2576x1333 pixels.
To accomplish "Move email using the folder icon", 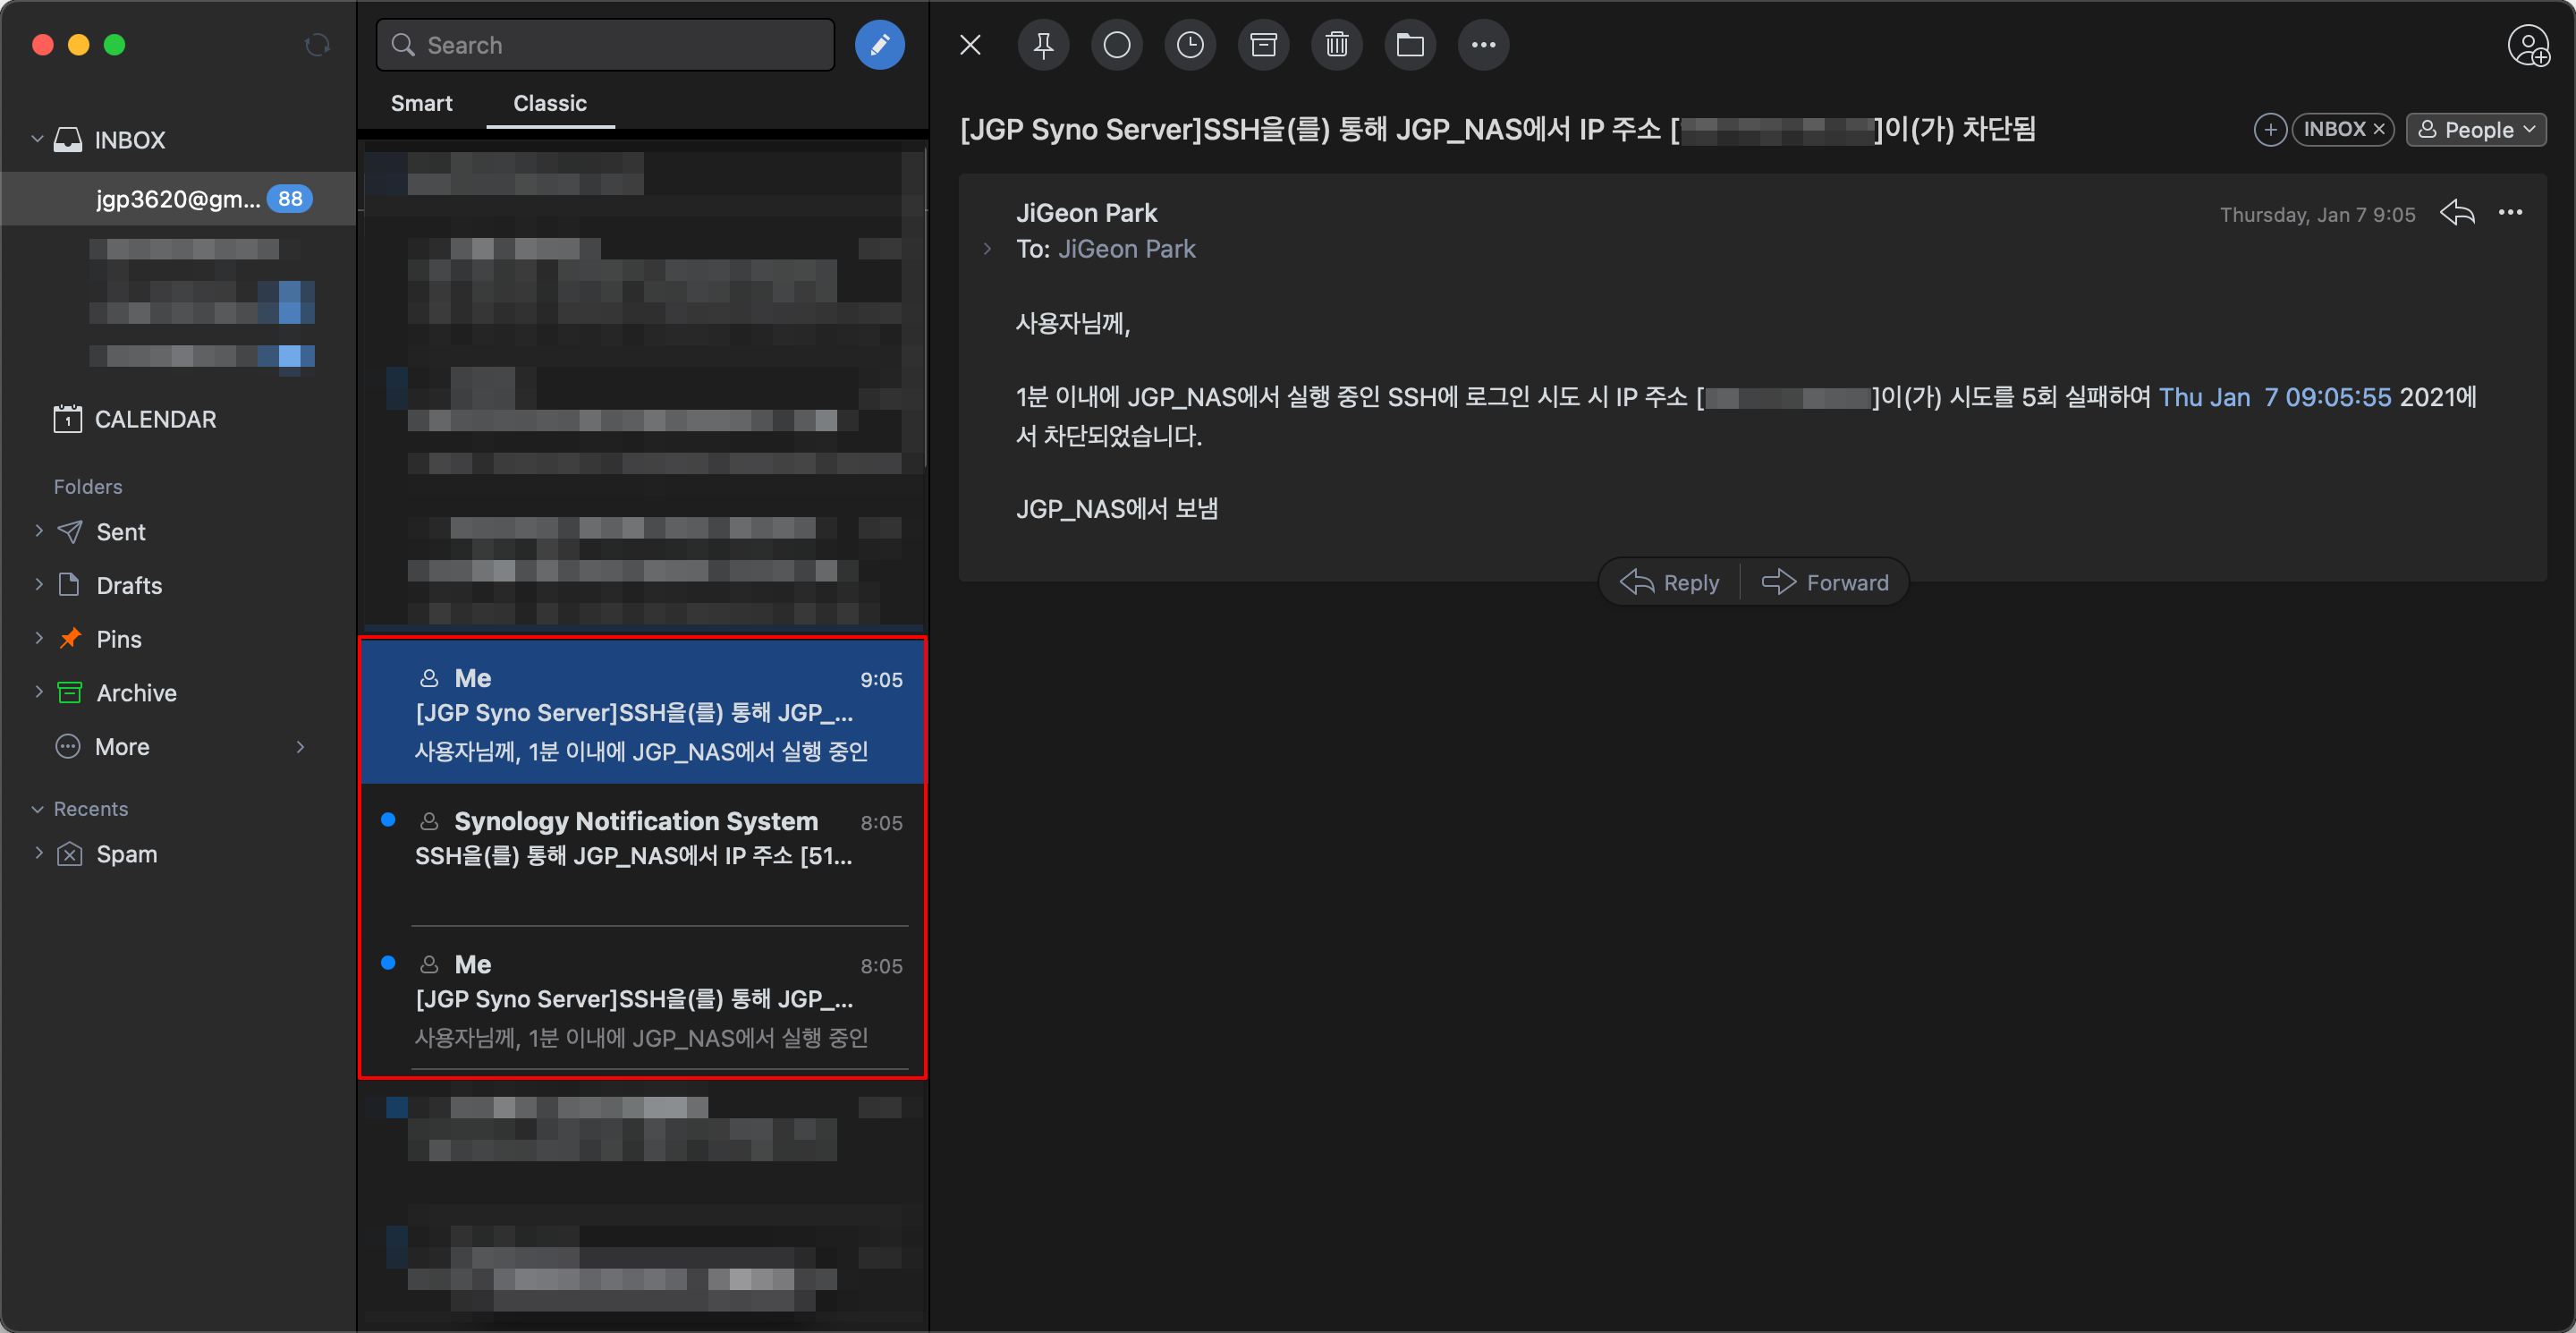I will coord(1410,45).
